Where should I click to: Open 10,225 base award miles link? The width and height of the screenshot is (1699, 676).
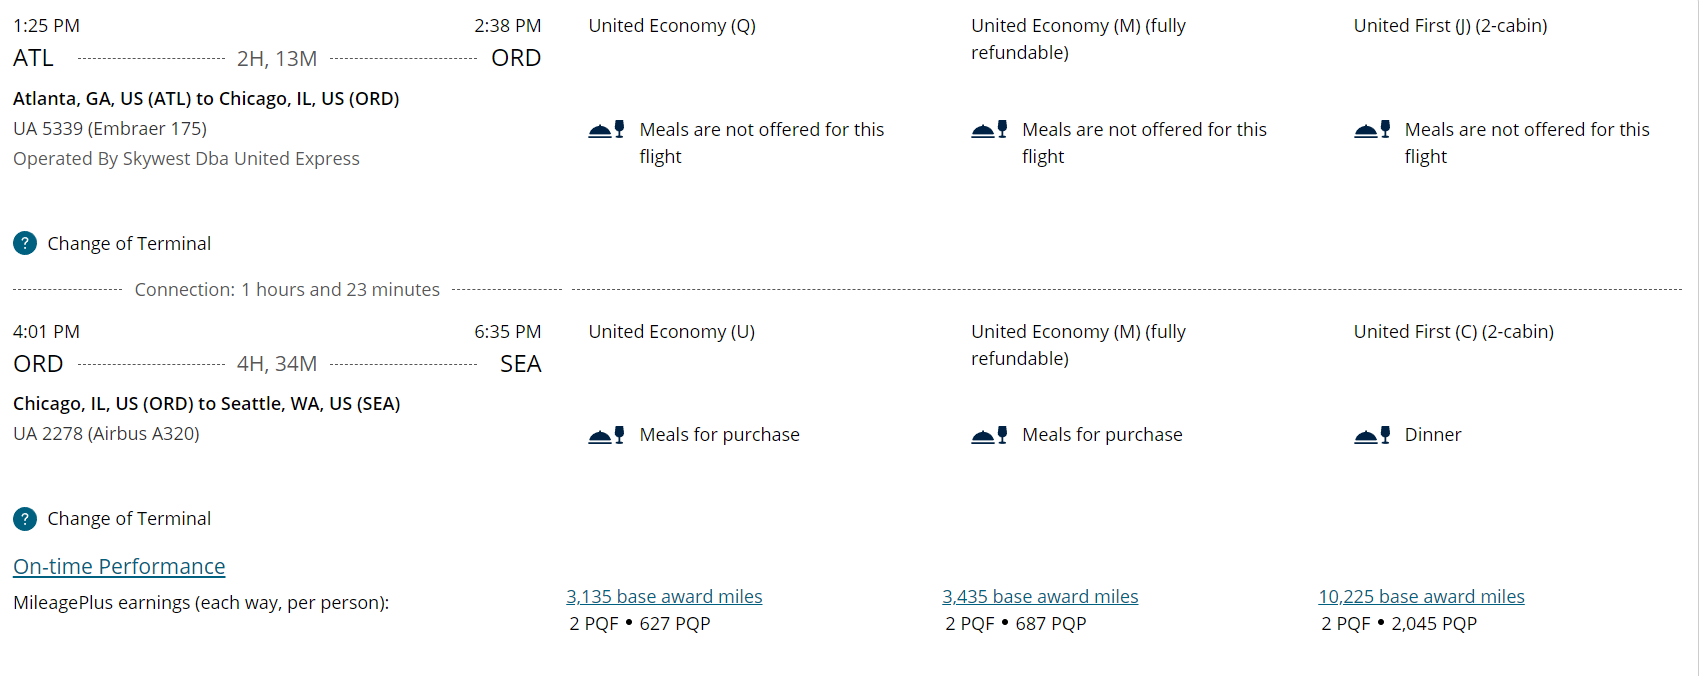point(1421,596)
